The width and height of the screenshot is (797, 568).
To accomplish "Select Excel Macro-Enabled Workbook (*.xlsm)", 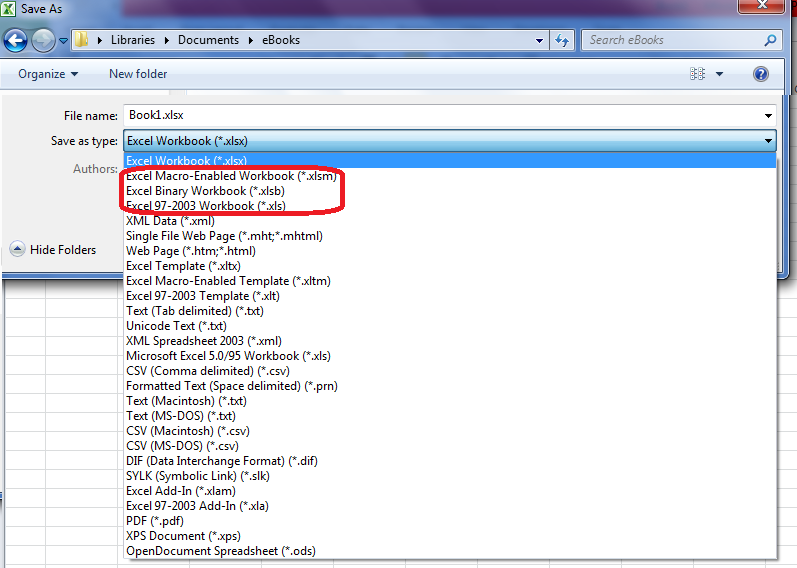I will pos(450,176).
